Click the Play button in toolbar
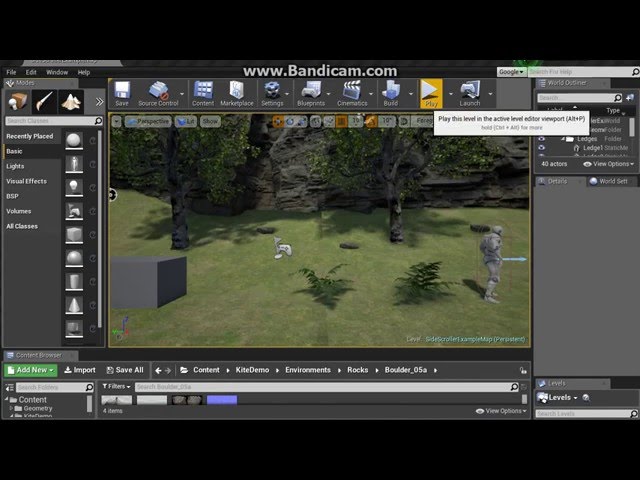The height and width of the screenshot is (480, 640). point(431,94)
